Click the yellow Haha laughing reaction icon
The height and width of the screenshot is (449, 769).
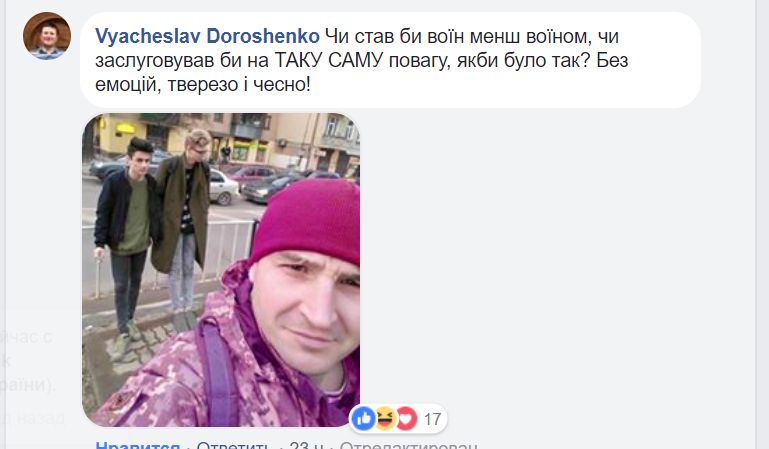(x=385, y=419)
